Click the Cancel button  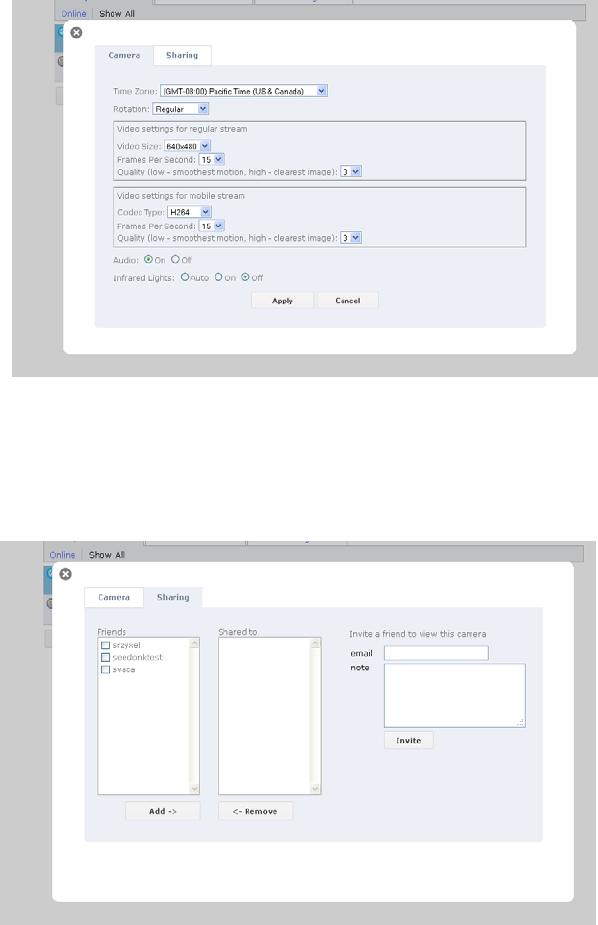point(347,300)
